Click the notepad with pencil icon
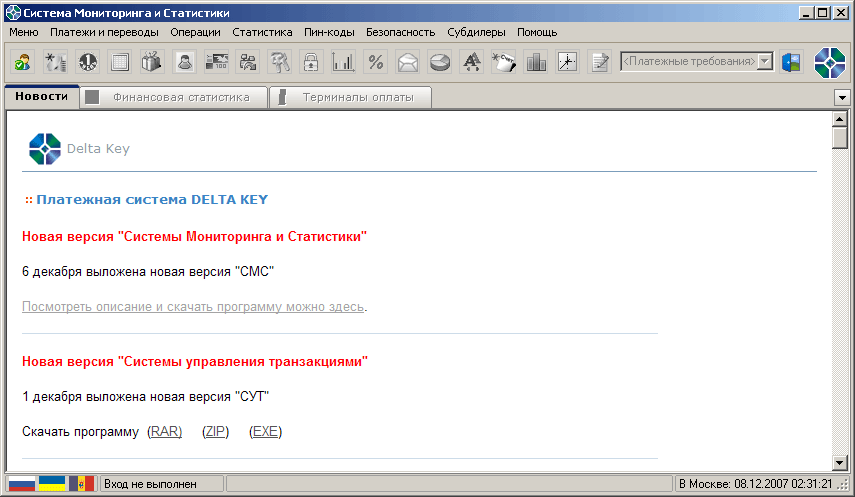This screenshot has height=497, width=855. coord(600,62)
